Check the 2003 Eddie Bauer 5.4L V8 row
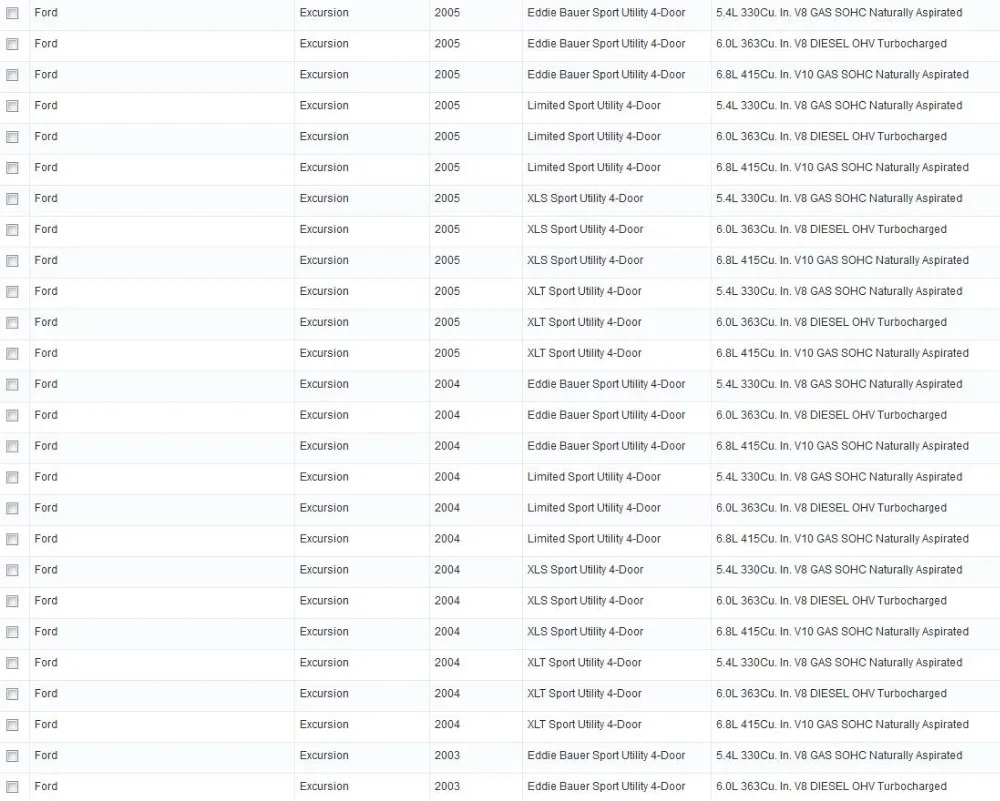The image size is (1000, 801). point(12,756)
